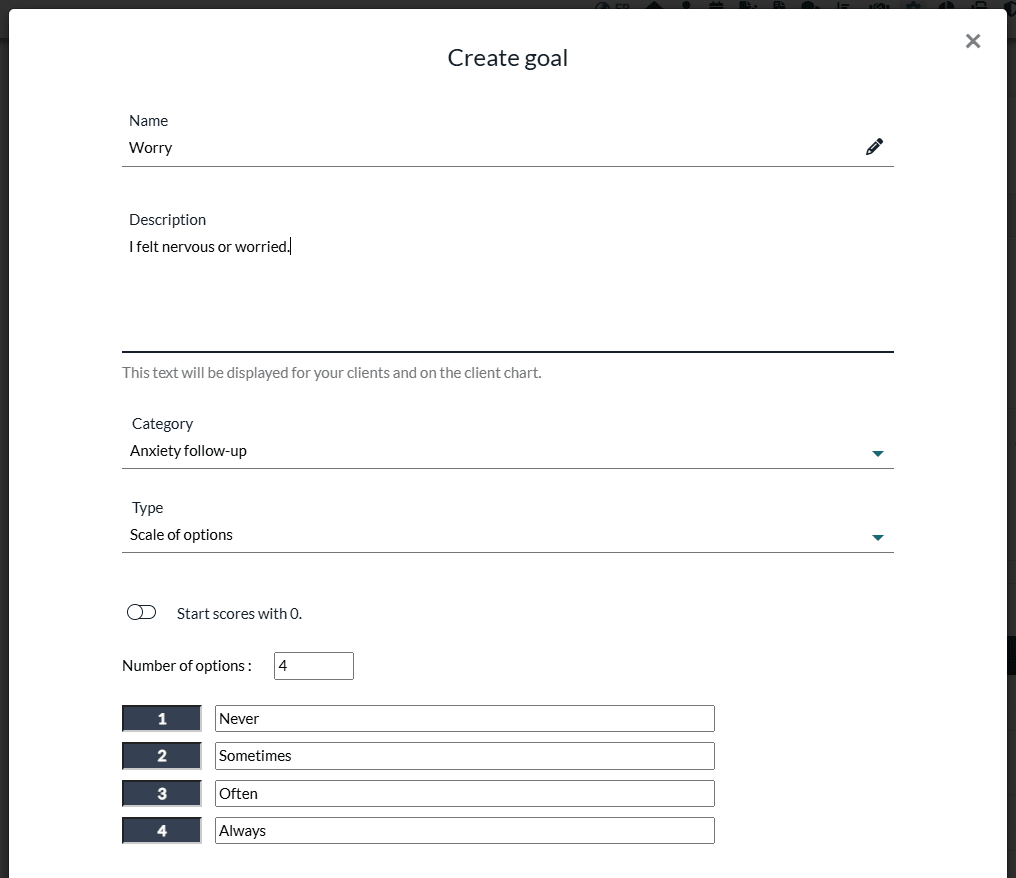Image resolution: width=1016 pixels, height=878 pixels.
Task: Open the Type dropdown arrow
Action: tap(877, 537)
